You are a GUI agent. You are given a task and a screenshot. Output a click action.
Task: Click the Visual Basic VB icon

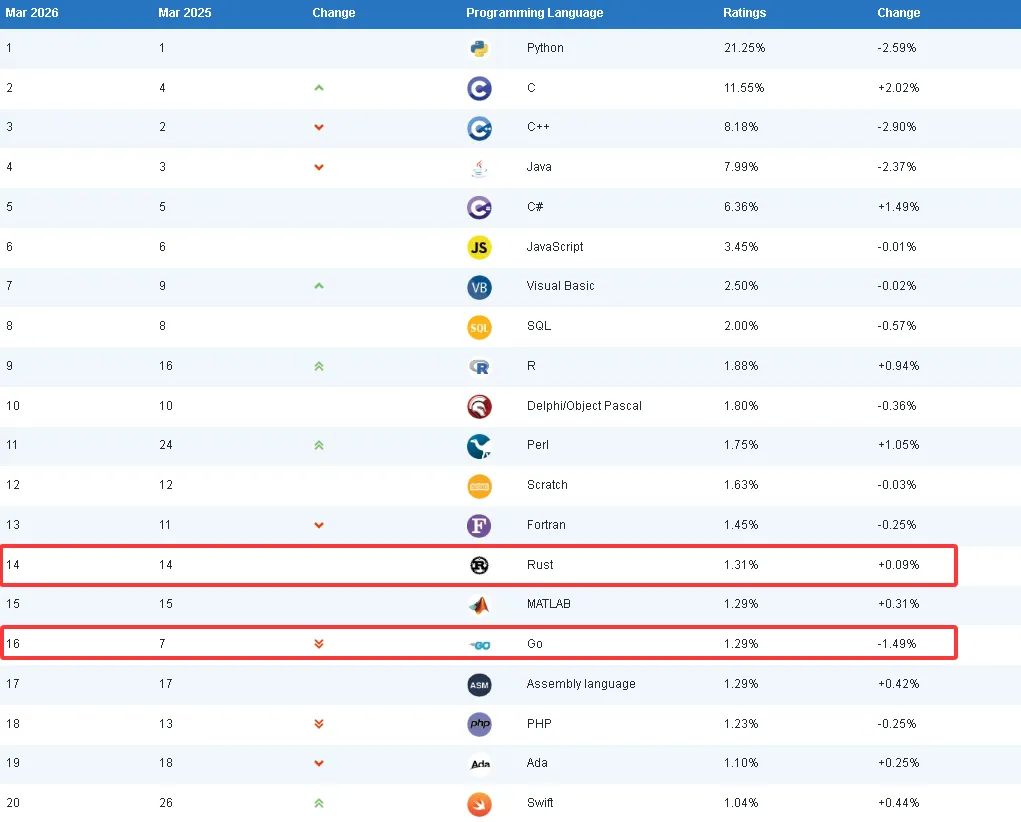(479, 287)
